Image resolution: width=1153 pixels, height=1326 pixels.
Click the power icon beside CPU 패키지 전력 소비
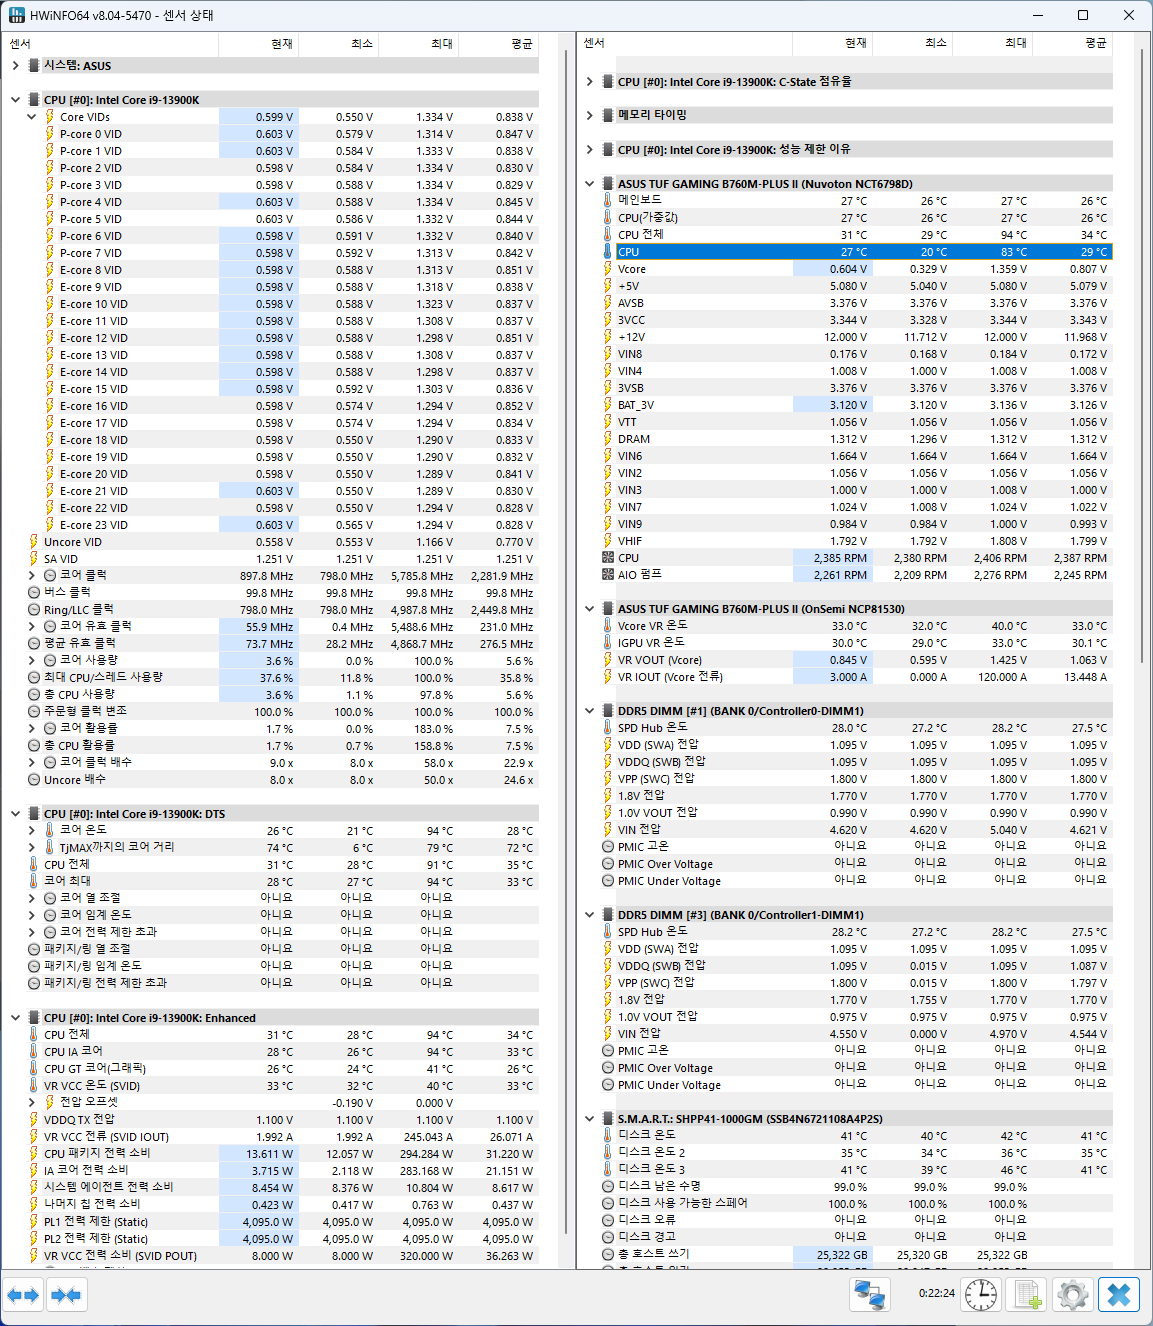pos(34,1153)
